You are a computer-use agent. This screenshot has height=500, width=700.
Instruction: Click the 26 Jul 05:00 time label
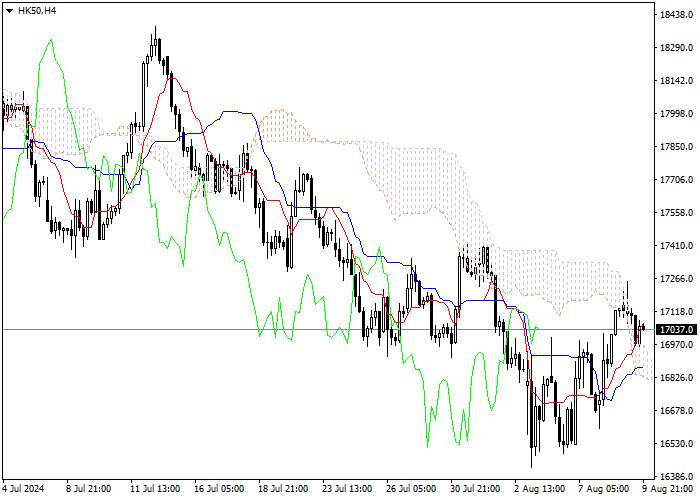point(411,489)
